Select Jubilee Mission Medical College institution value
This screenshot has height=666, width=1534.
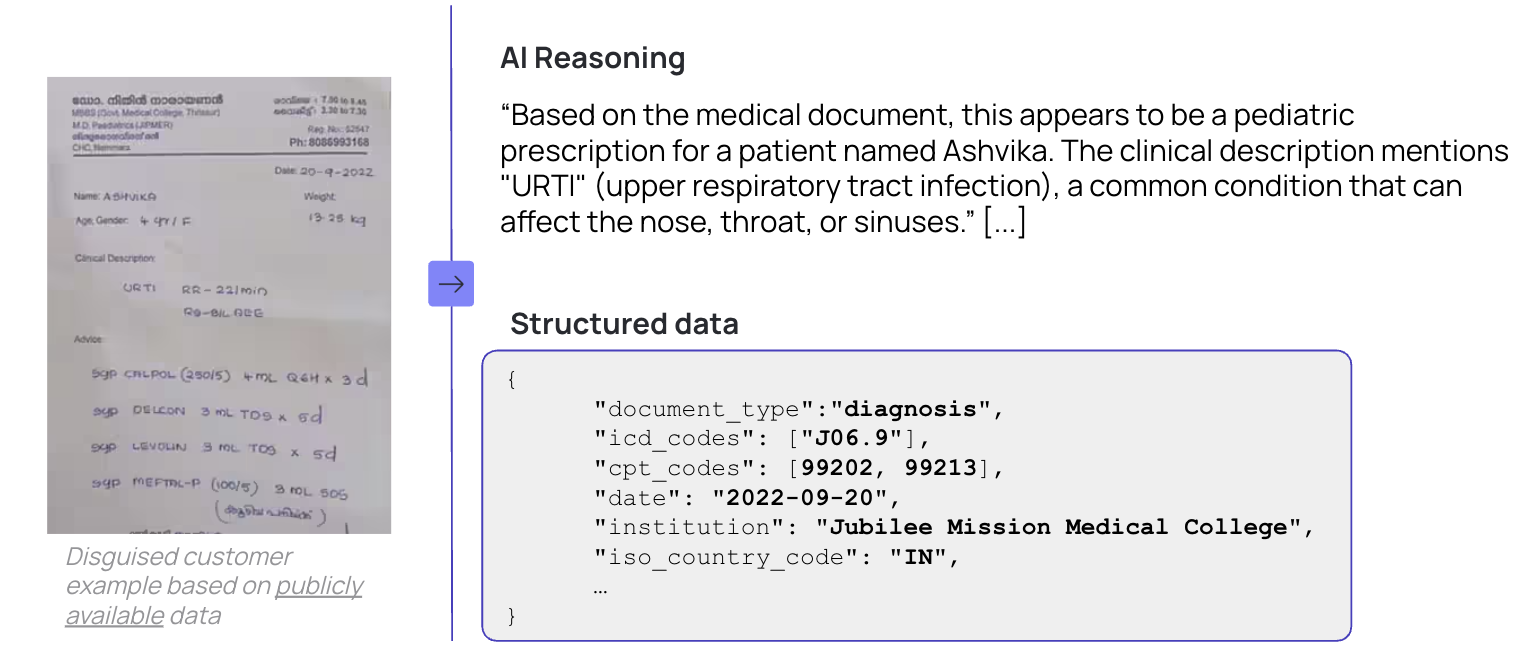[1063, 527]
